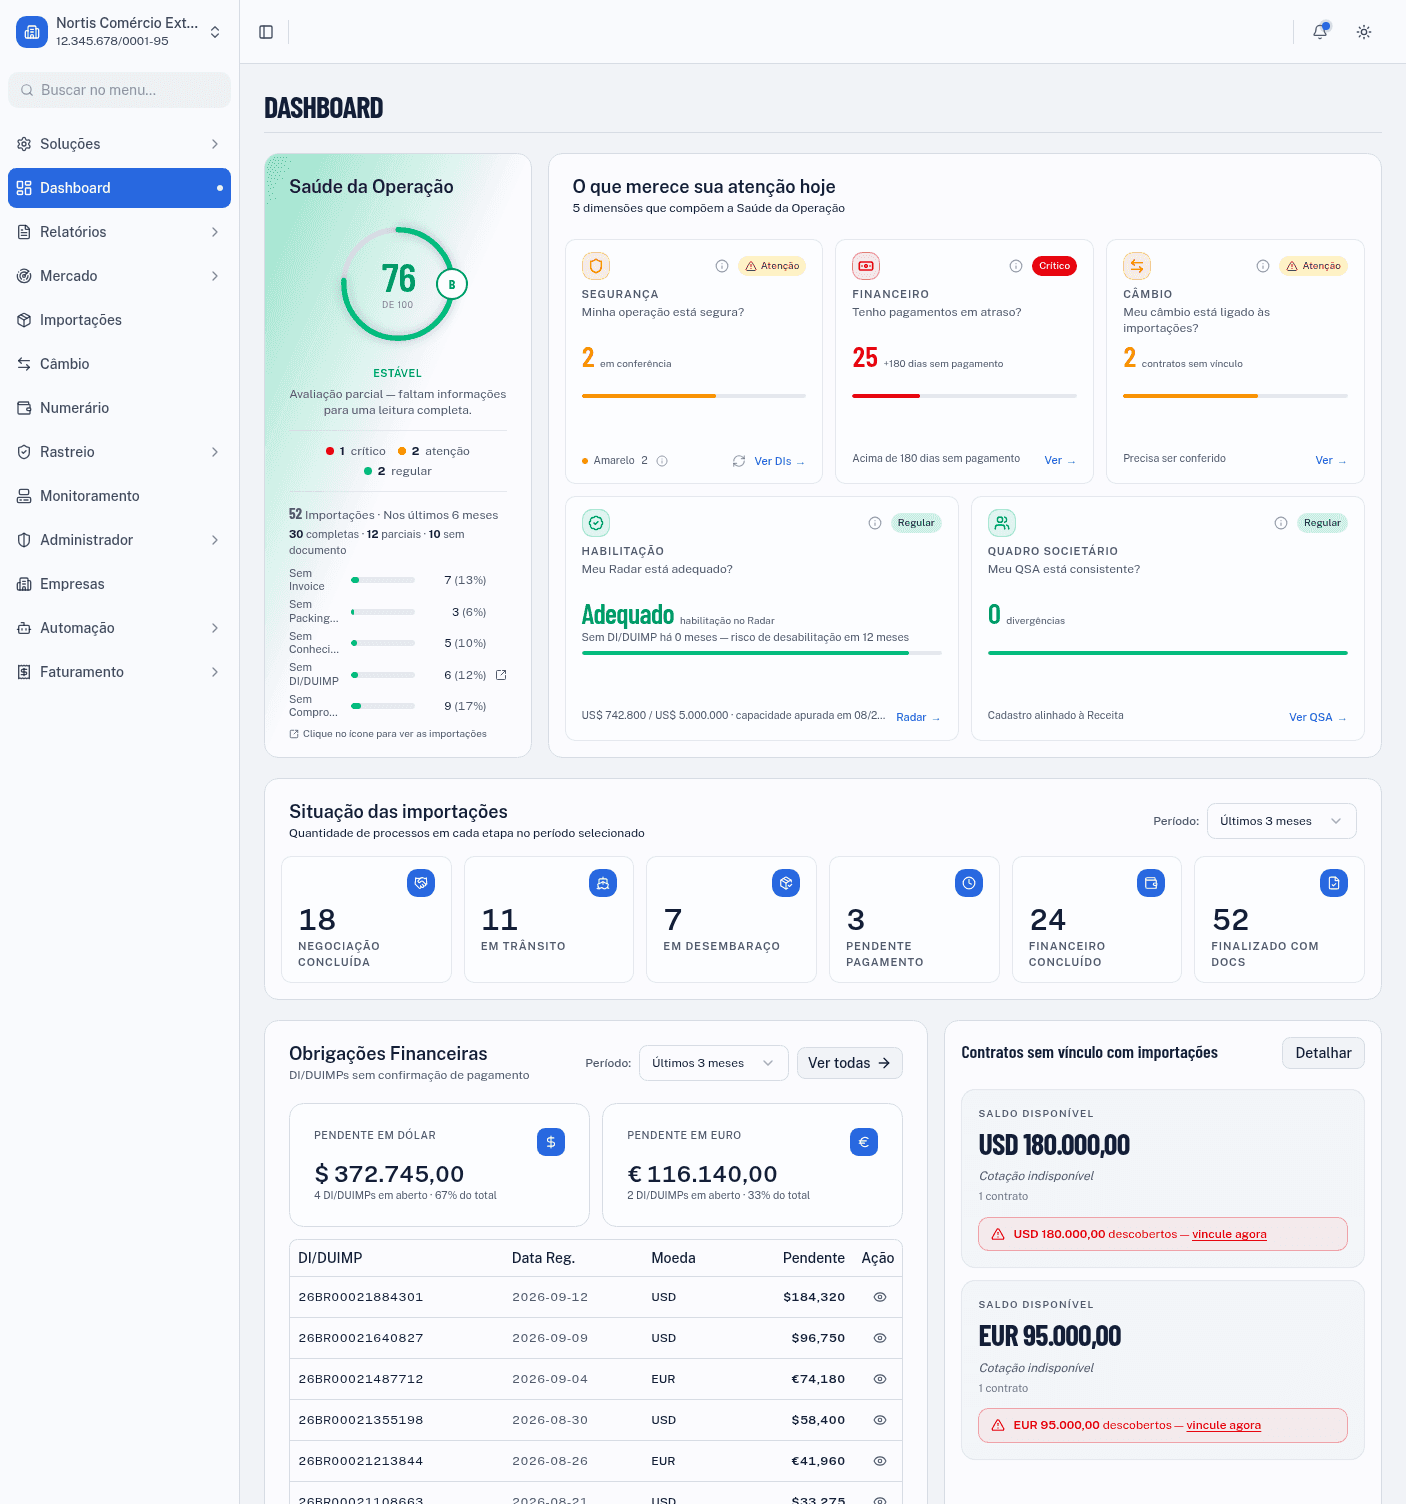Click the info icon on Habilitação card
This screenshot has width=1406, height=1504.
pyautogui.click(x=875, y=523)
